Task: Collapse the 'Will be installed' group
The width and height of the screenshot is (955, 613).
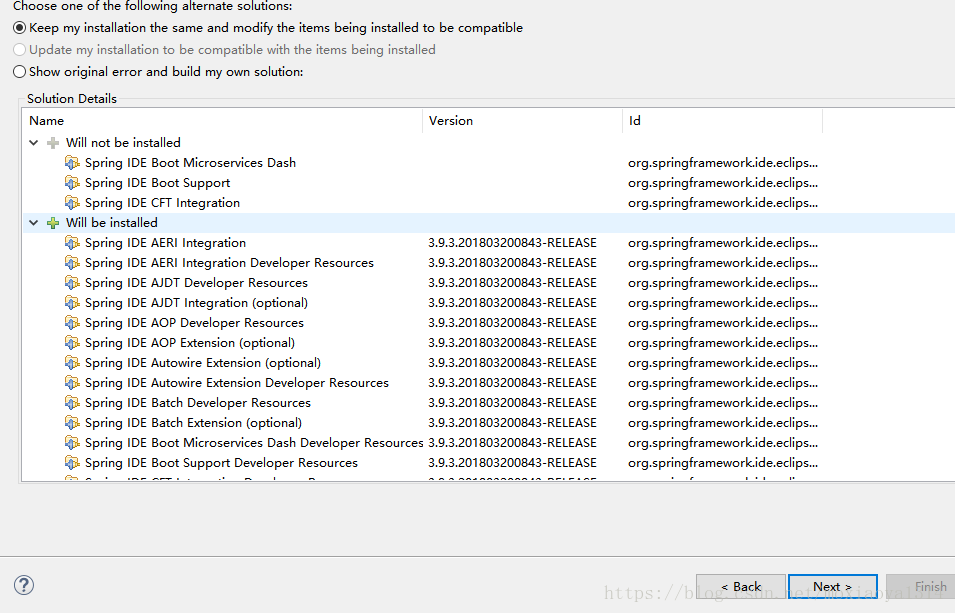Action: [x=34, y=223]
